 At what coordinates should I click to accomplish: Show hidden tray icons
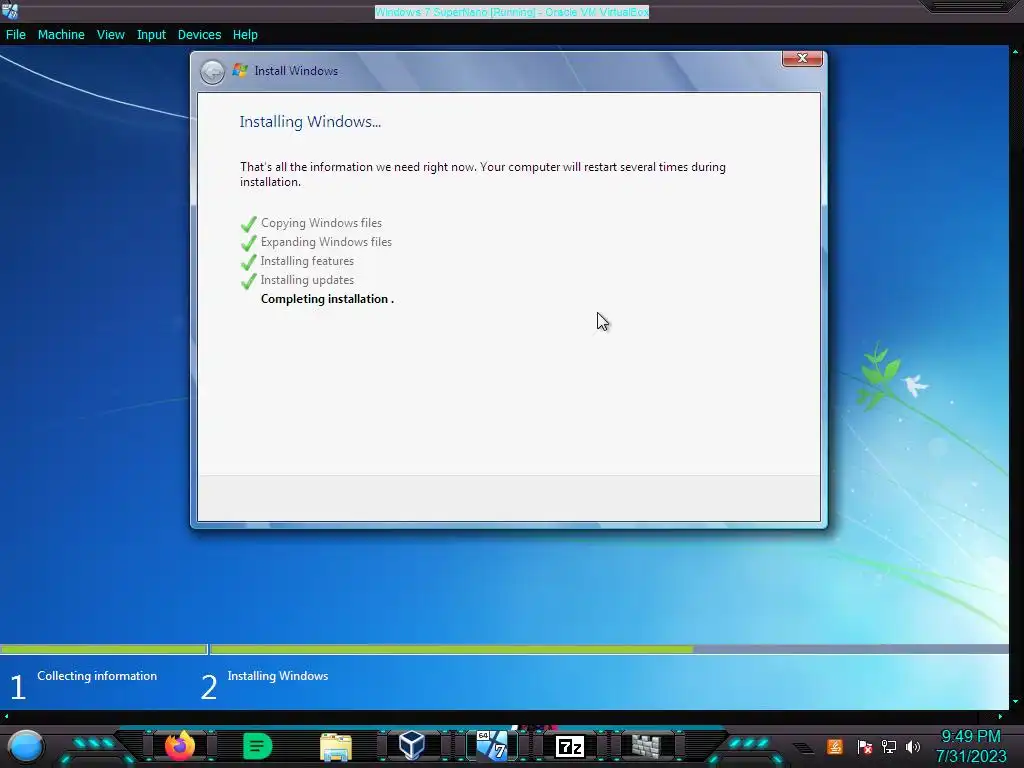click(x=804, y=748)
